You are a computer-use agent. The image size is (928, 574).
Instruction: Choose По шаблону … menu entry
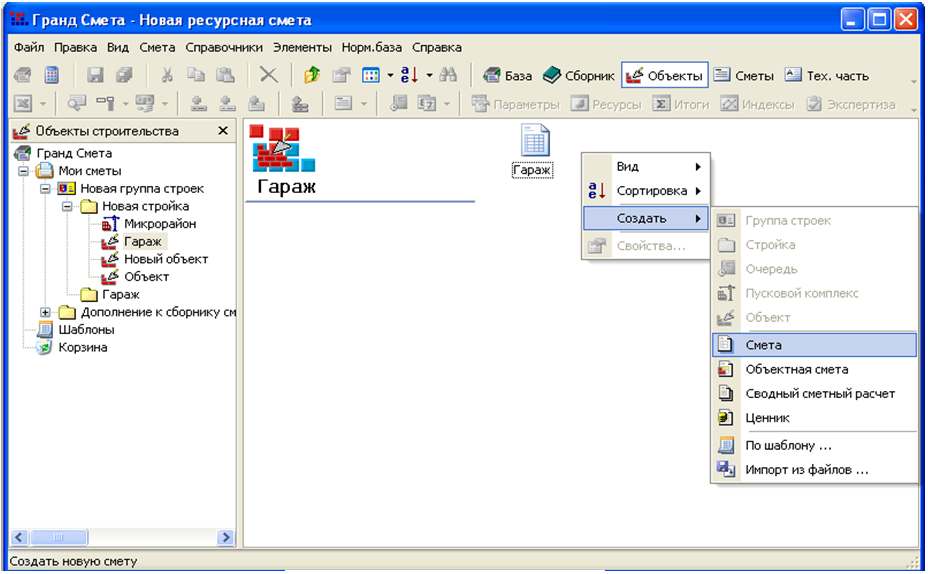[814, 446]
